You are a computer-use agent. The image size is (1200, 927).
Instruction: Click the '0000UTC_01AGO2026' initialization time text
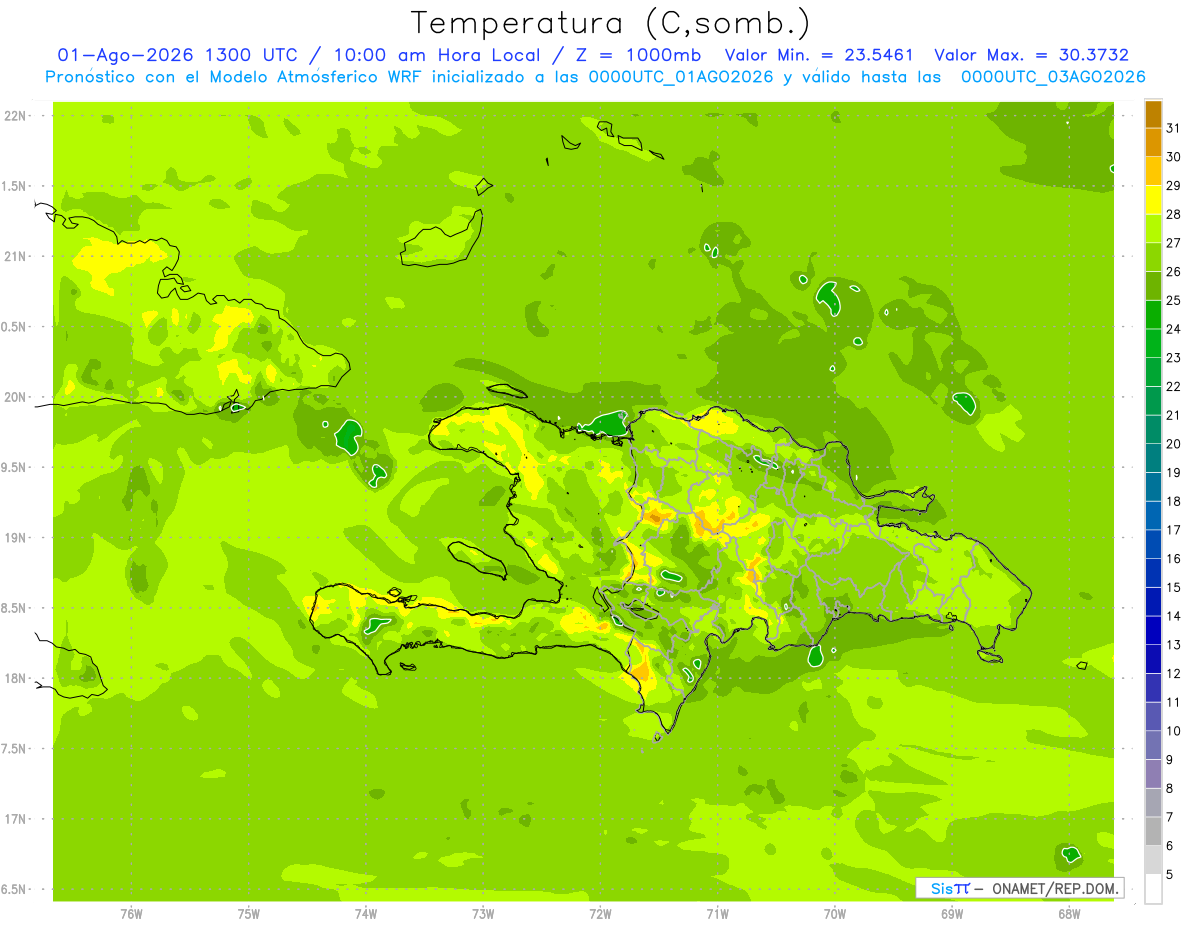pos(681,77)
